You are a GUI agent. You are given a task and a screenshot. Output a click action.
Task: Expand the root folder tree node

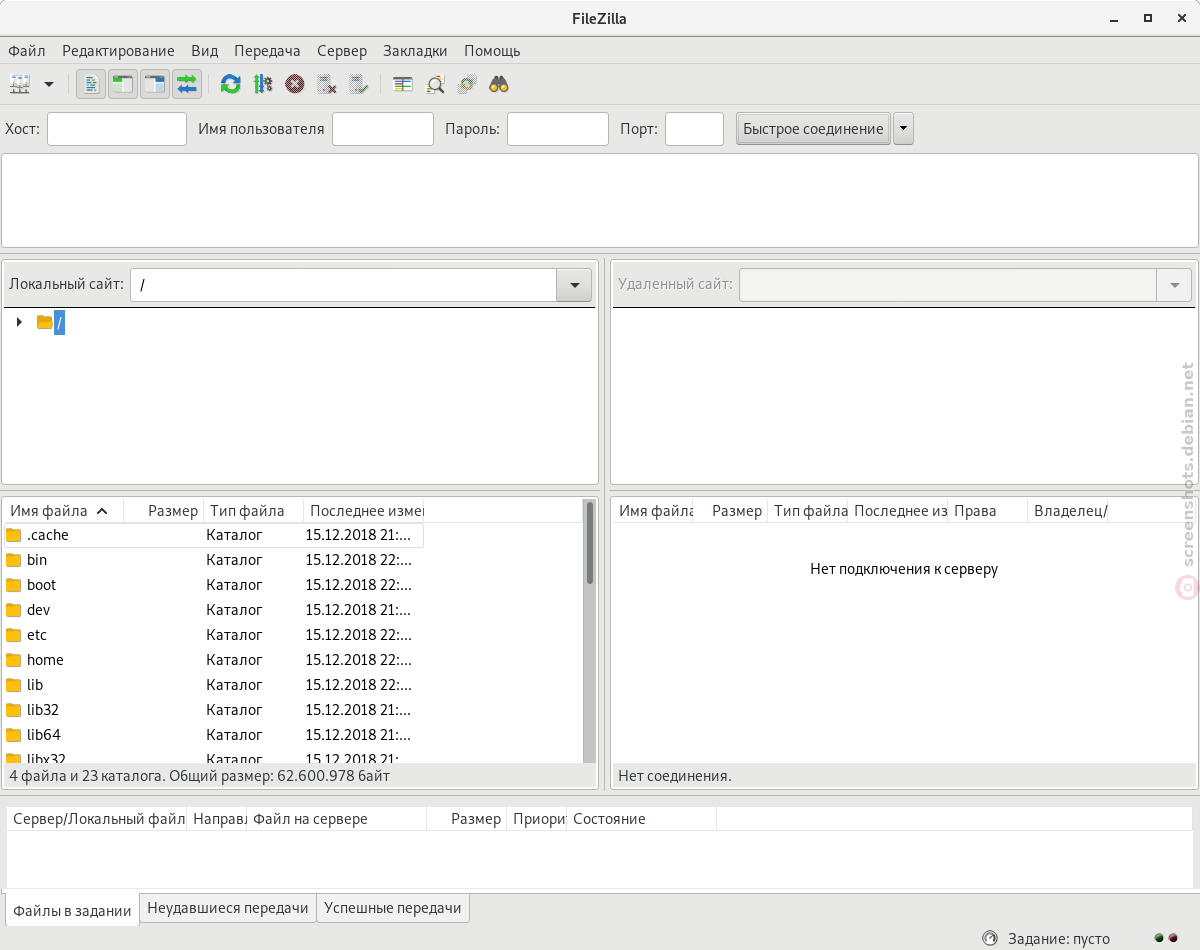19,322
